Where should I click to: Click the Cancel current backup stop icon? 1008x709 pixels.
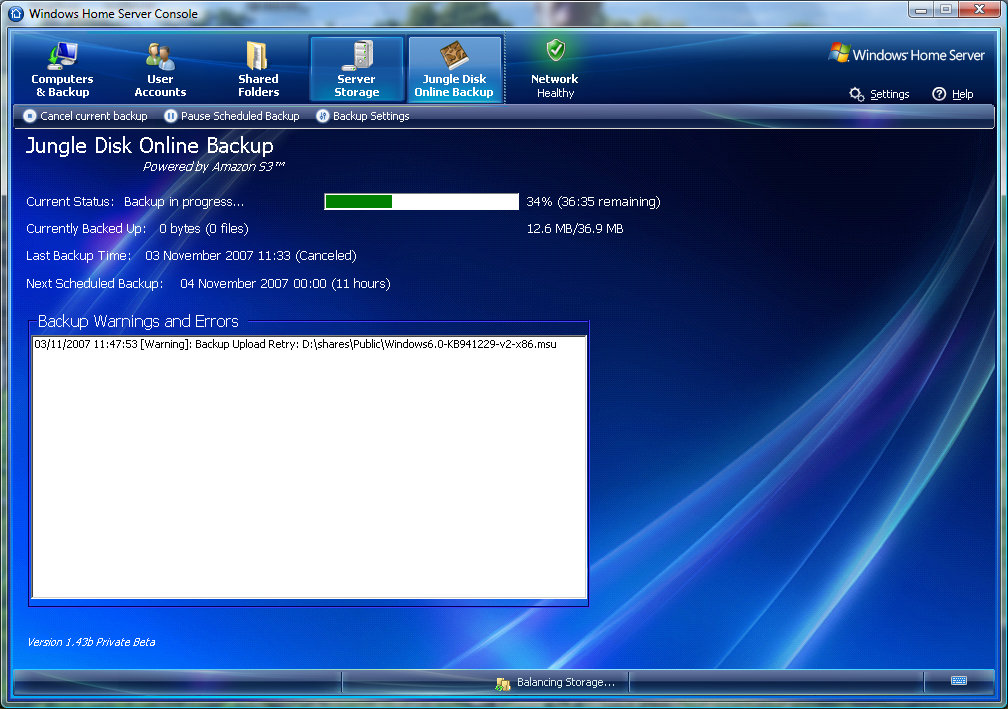[x=30, y=116]
